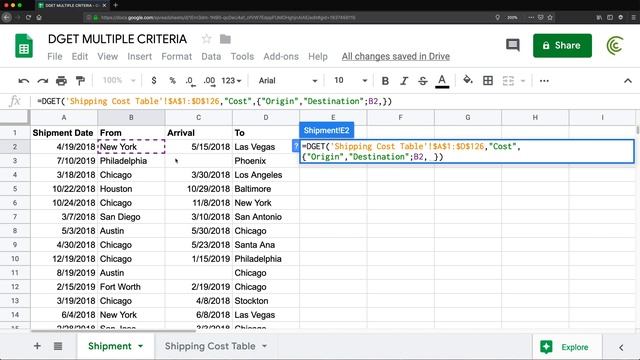Select row 5 header
The image size is (640, 360).
[15, 189]
